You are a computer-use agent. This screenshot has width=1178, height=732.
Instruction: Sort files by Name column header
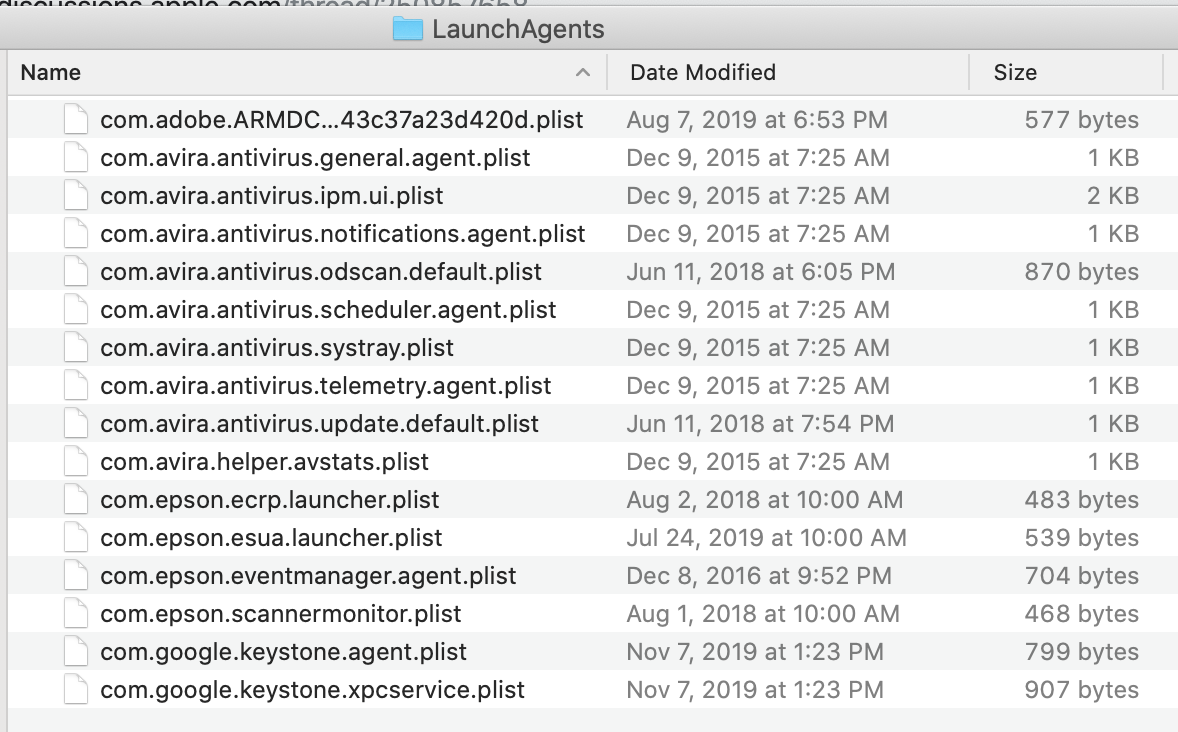point(51,73)
